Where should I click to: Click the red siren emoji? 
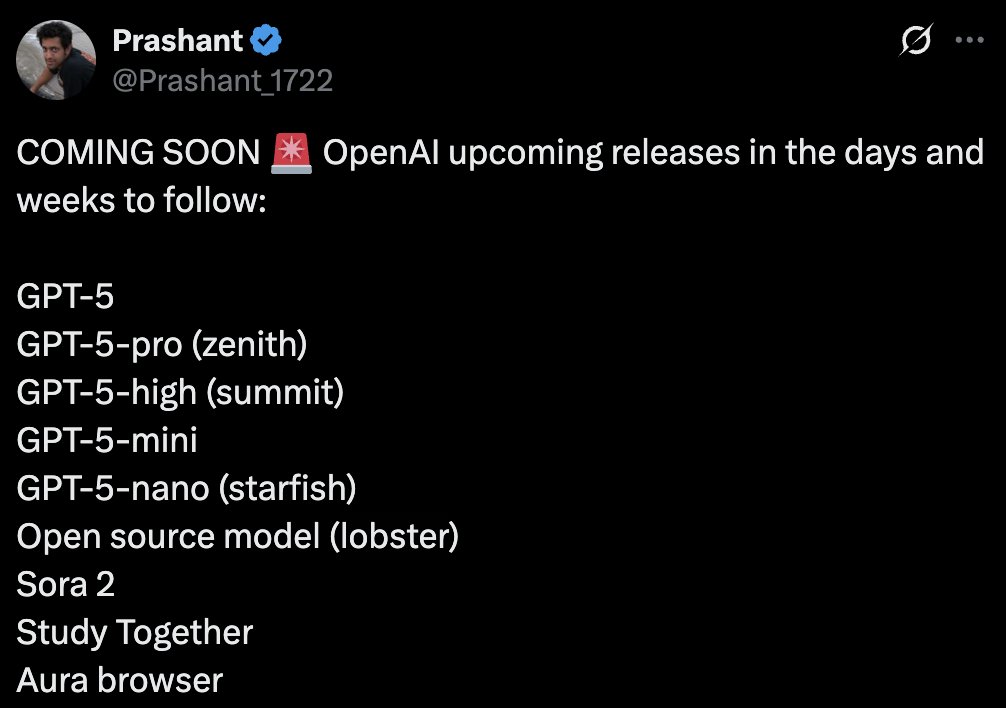coord(291,153)
